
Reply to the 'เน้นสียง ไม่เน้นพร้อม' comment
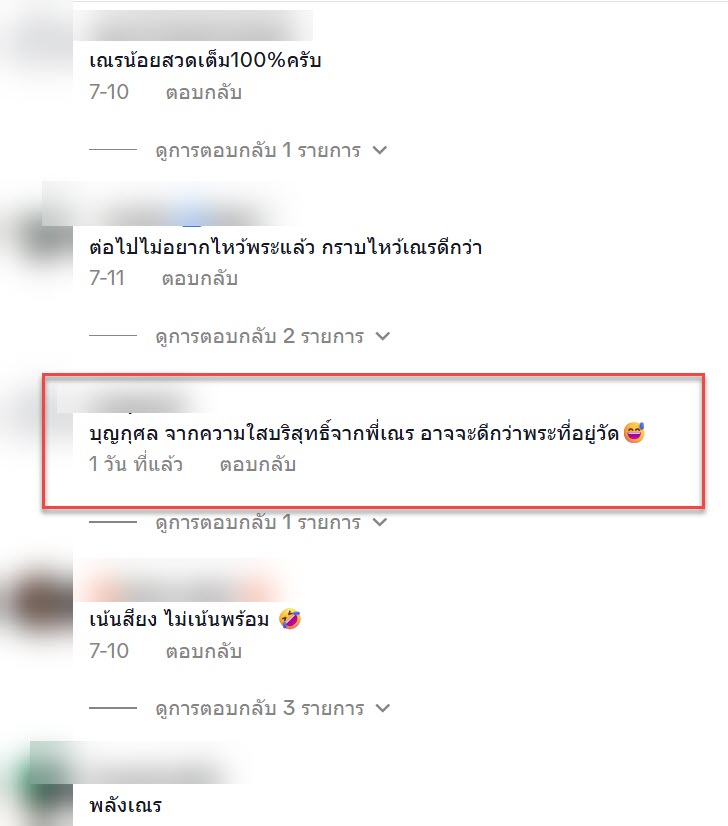[203, 652]
